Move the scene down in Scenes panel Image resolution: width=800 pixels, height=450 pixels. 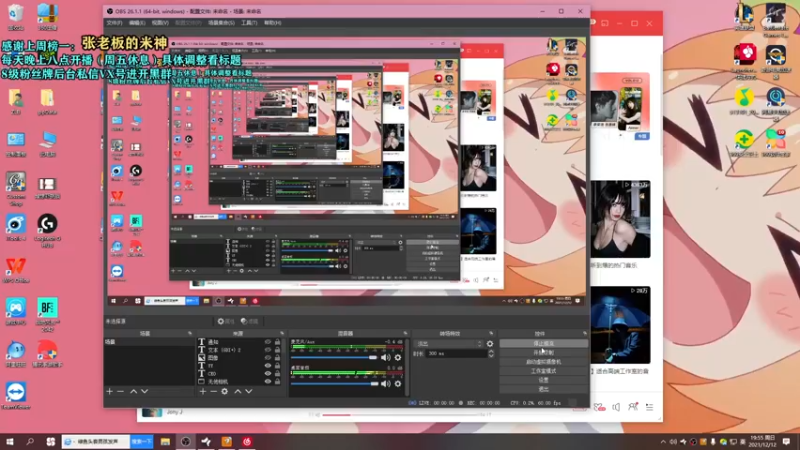tap(144, 391)
